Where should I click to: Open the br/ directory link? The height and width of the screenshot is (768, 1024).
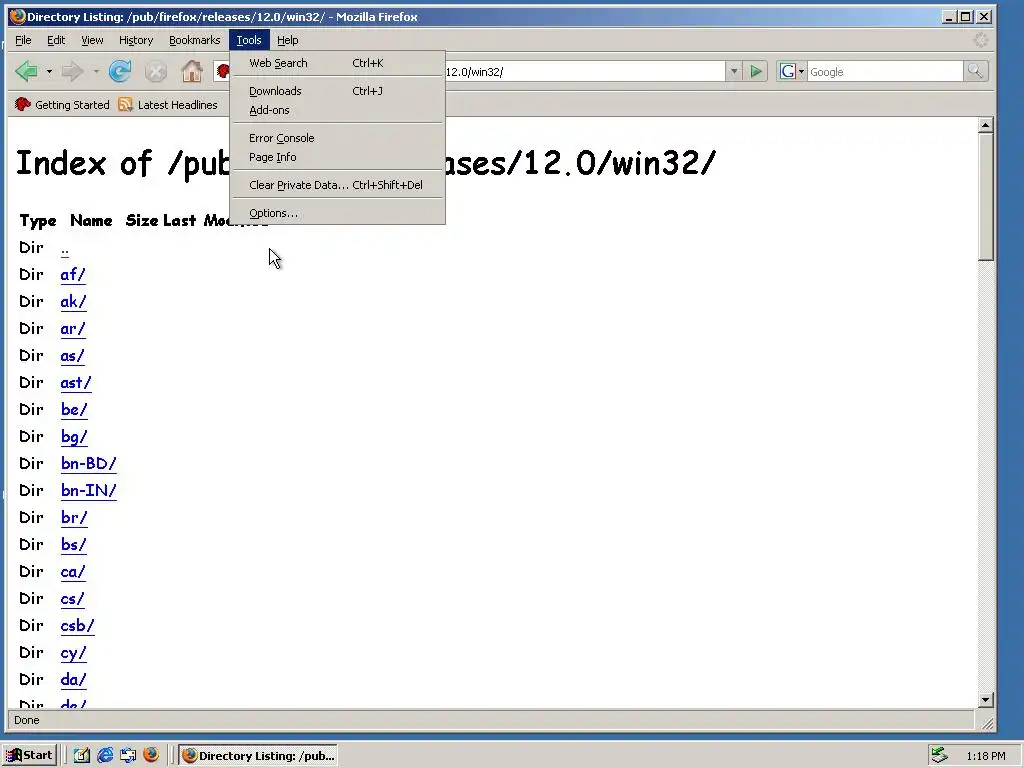point(74,518)
